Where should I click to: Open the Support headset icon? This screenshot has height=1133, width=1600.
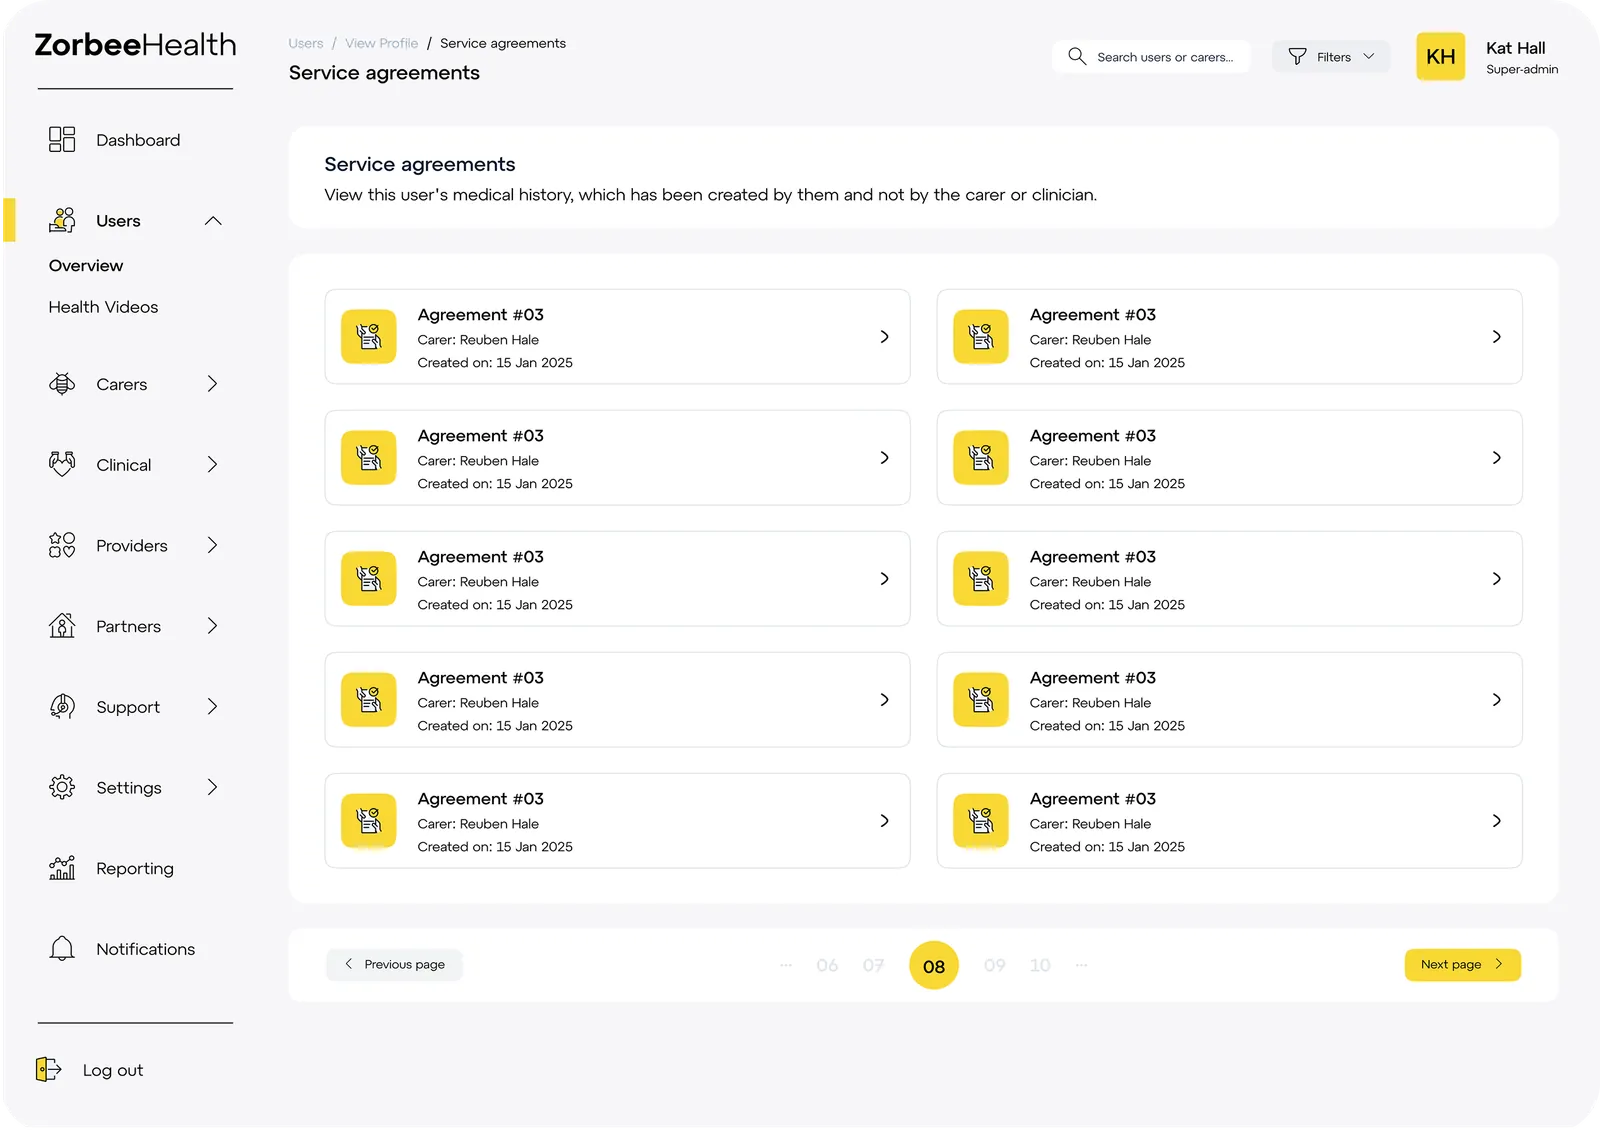pyautogui.click(x=62, y=707)
